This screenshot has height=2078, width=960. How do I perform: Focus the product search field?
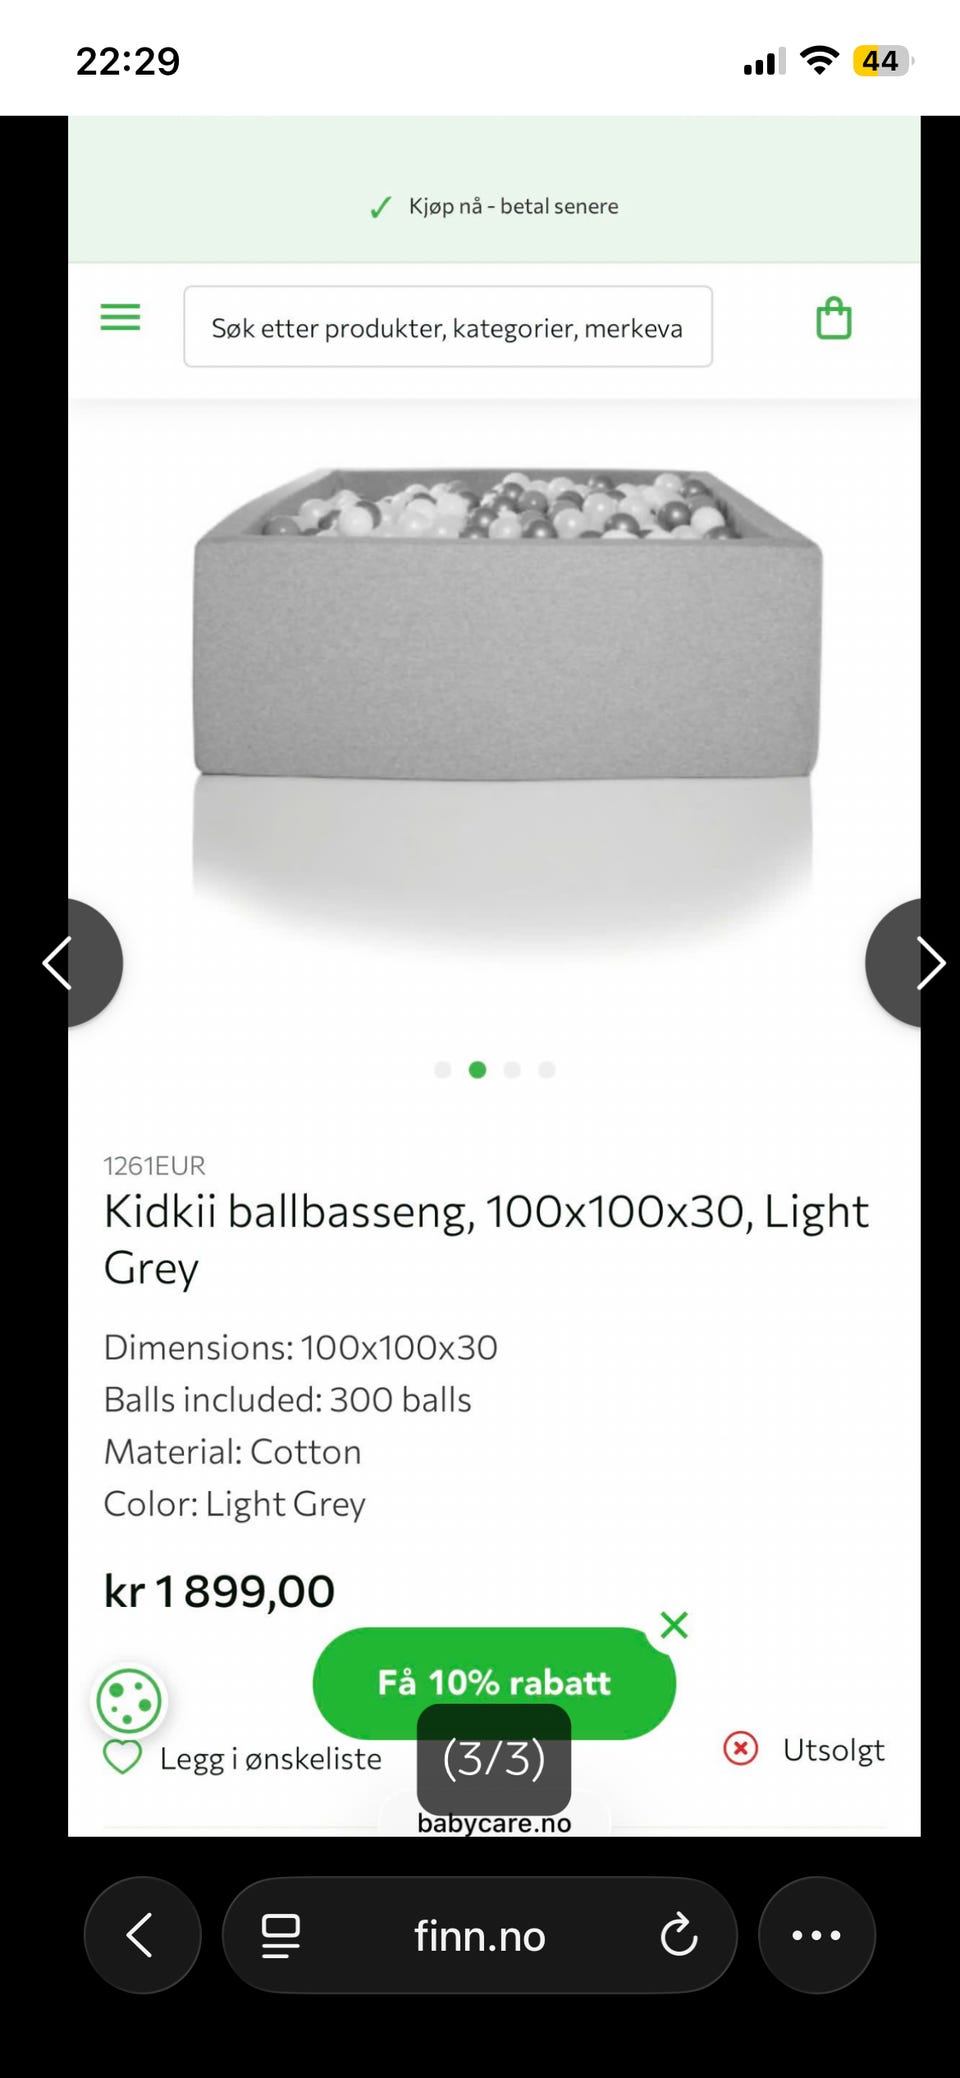click(448, 327)
